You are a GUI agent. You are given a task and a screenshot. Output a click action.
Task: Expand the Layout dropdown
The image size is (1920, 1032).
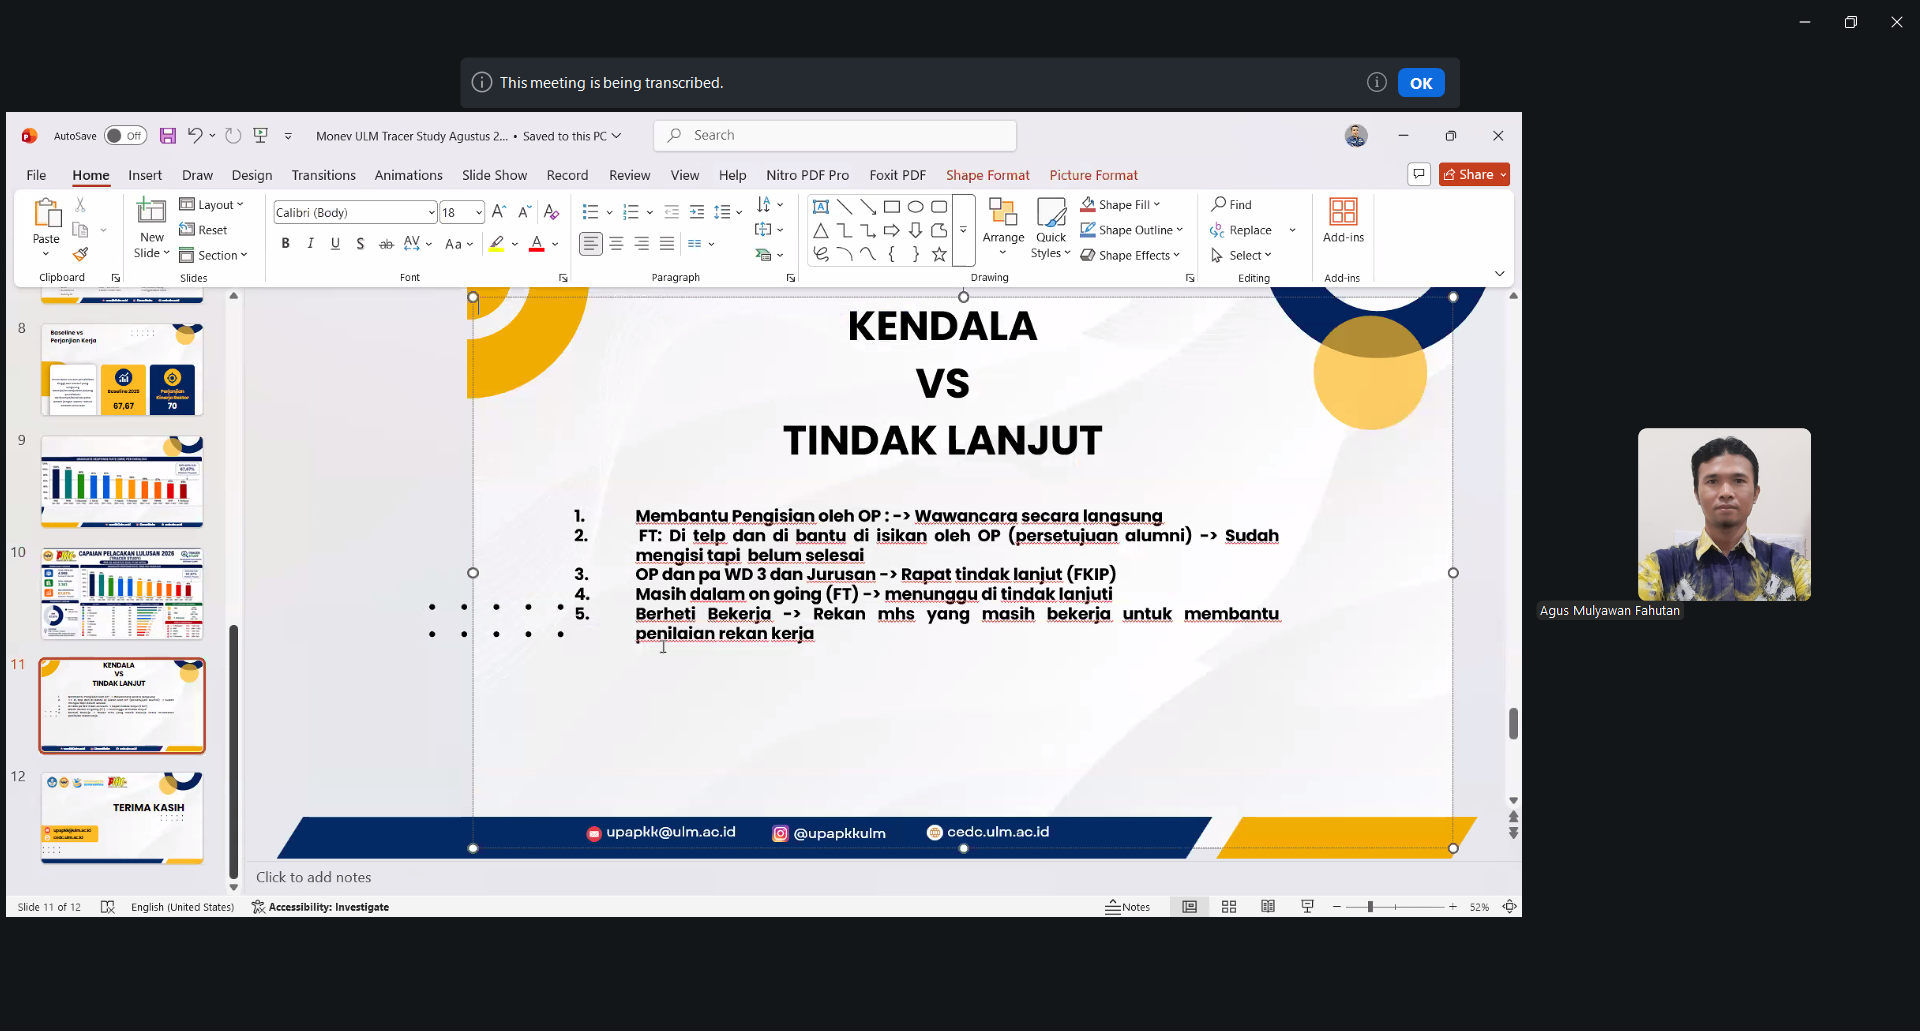[x=212, y=205]
